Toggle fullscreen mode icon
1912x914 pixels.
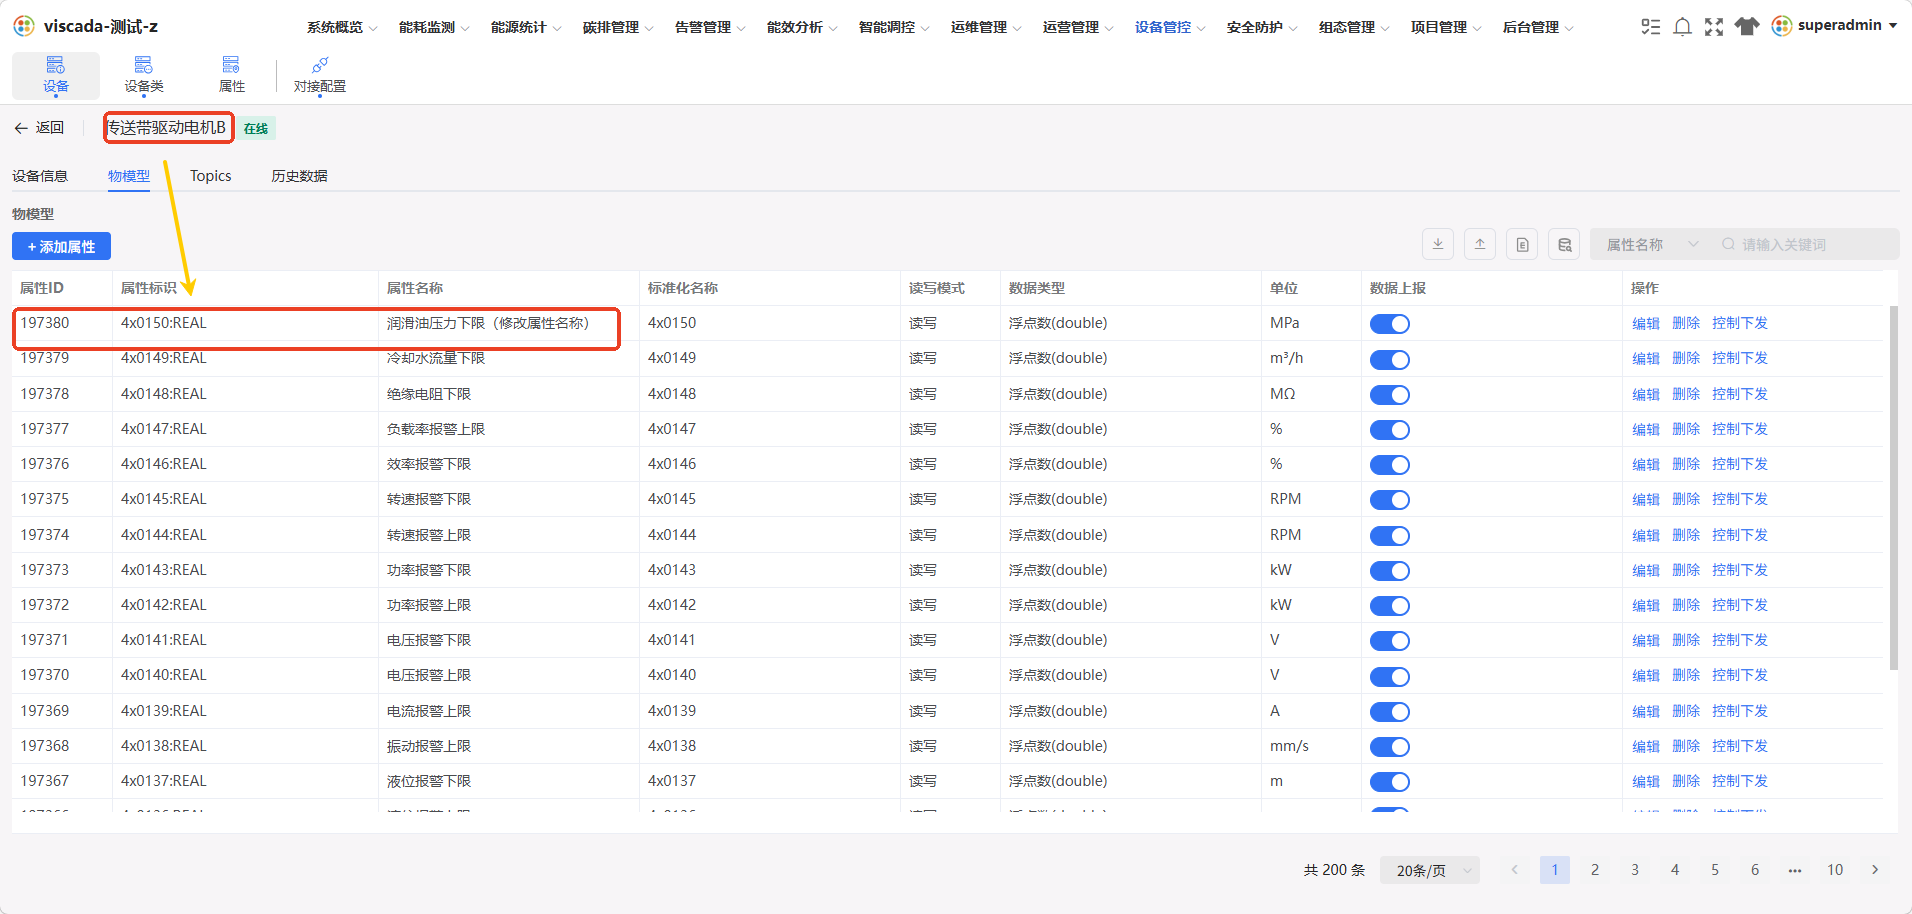tap(1714, 27)
